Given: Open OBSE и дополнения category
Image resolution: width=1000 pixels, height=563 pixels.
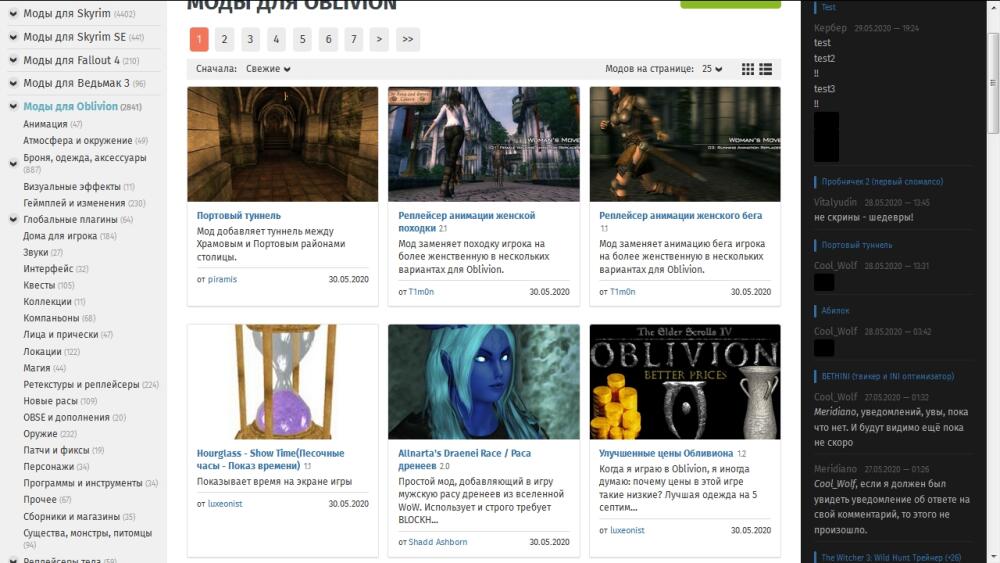Looking at the screenshot, I should coord(66,417).
